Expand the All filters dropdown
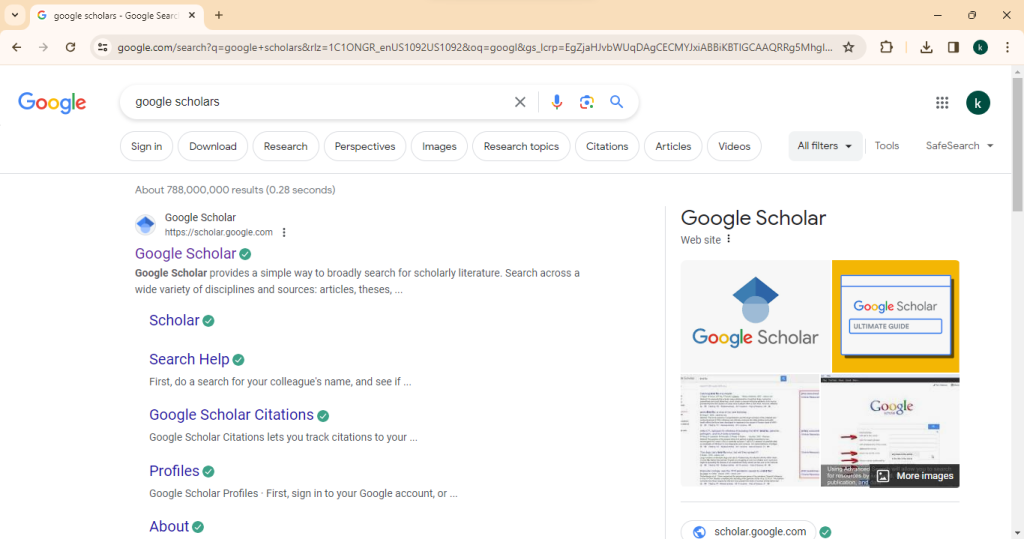 point(825,146)
